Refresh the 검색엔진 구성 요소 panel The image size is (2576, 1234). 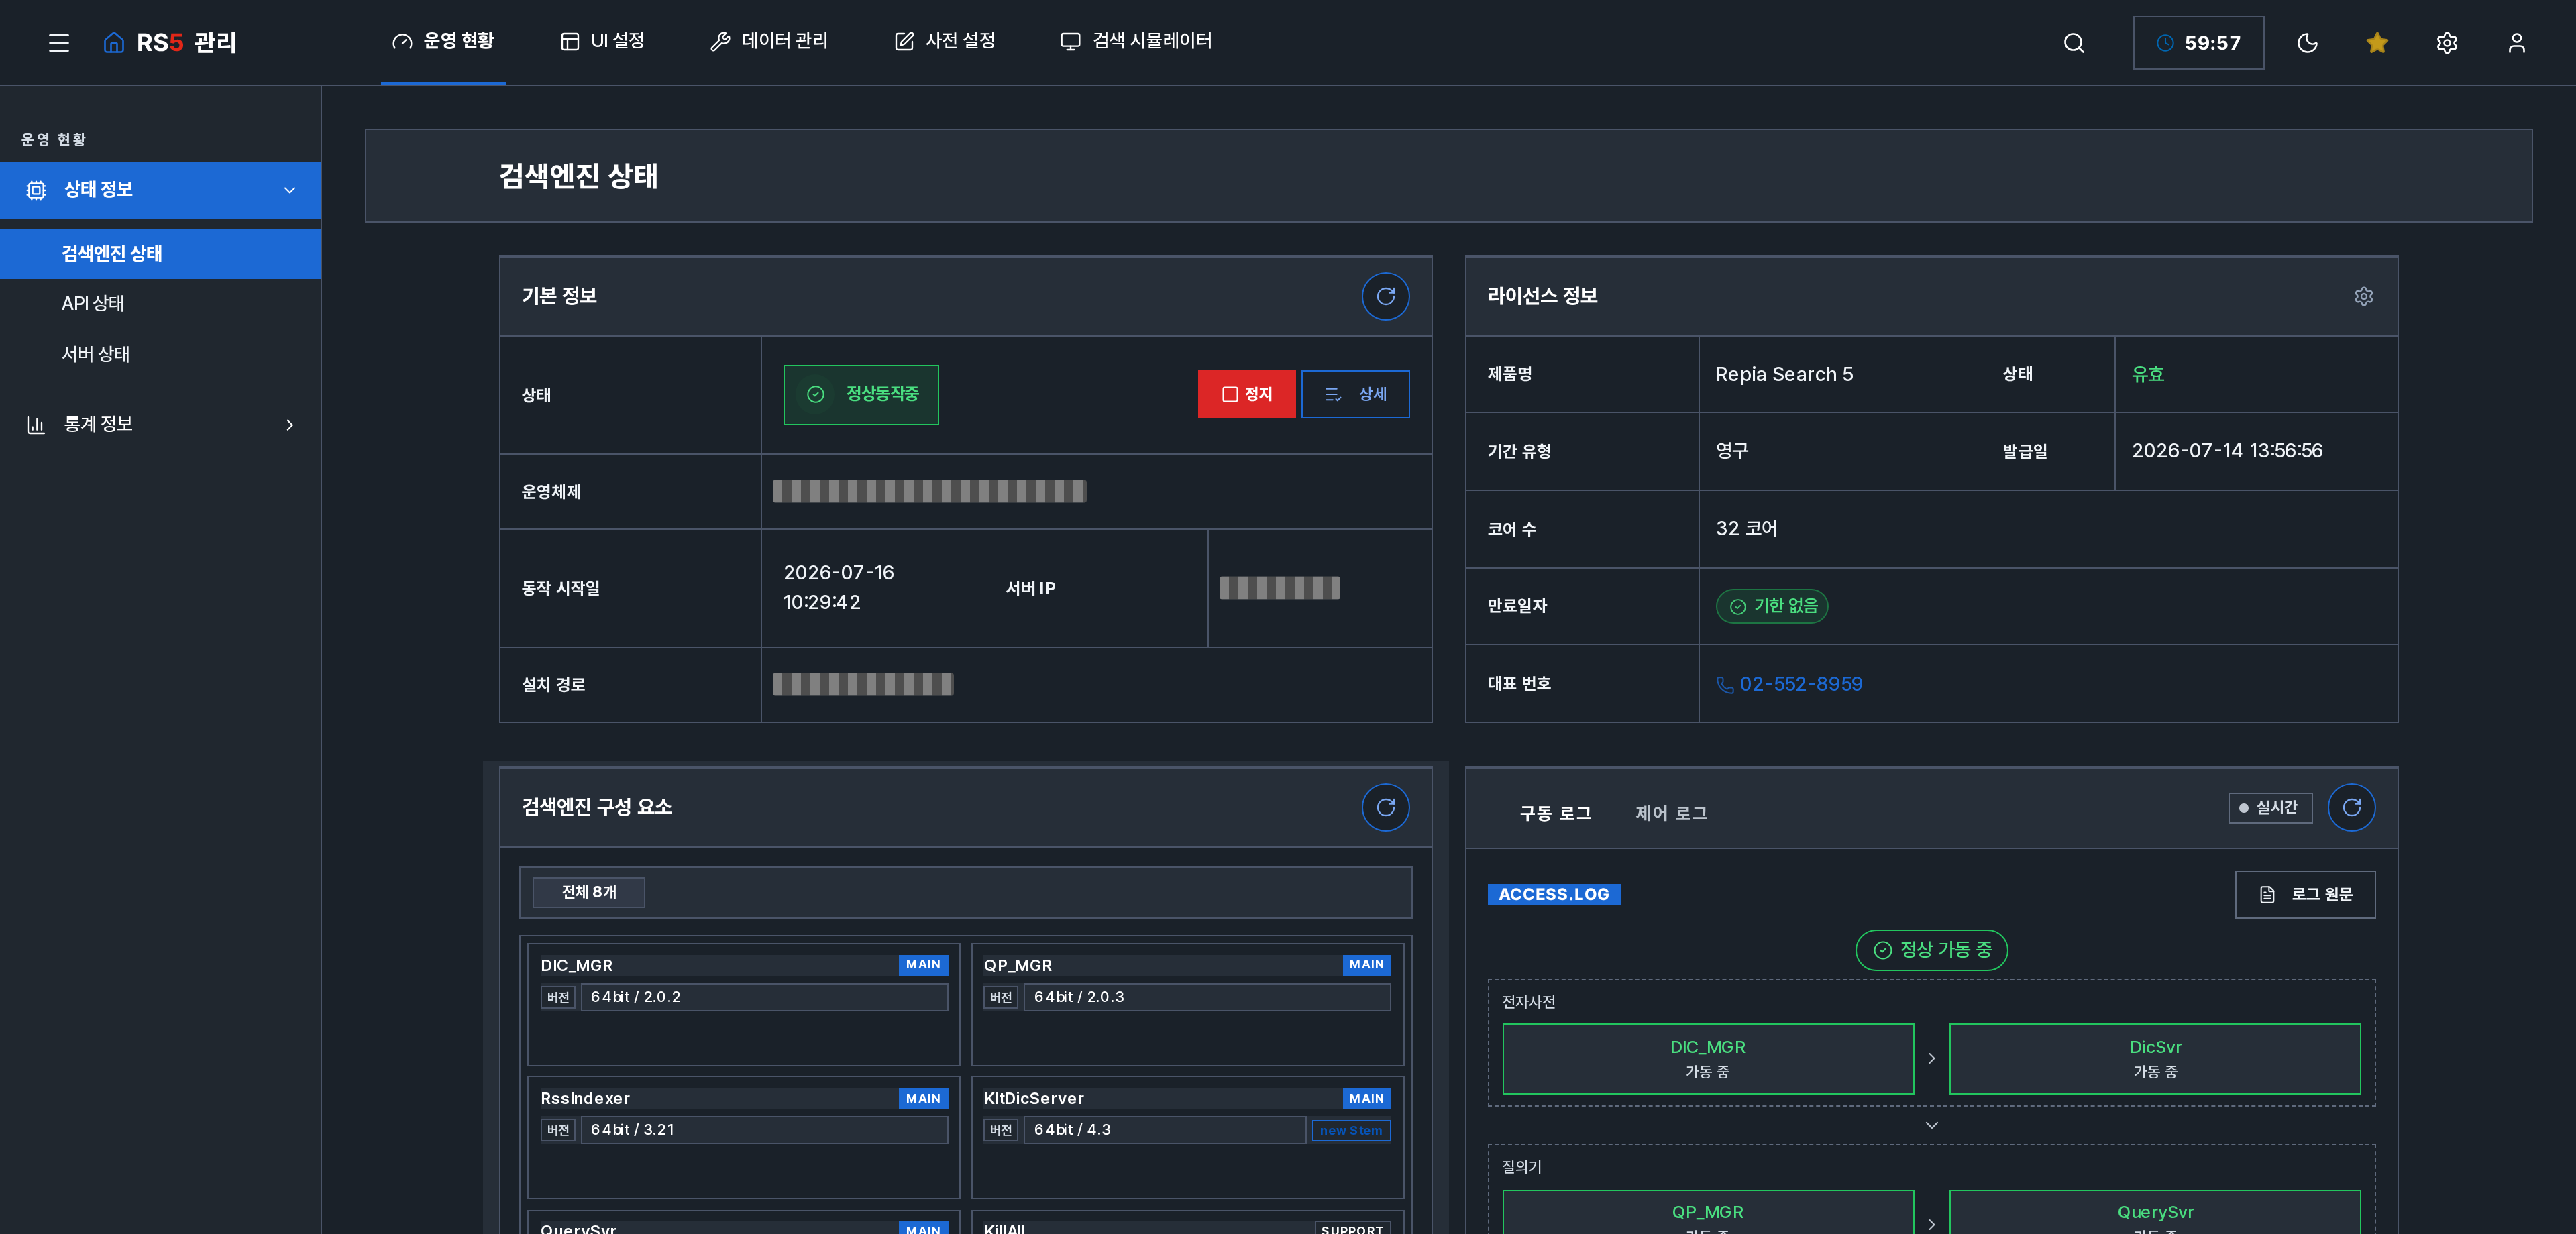tap(1385, 807)
